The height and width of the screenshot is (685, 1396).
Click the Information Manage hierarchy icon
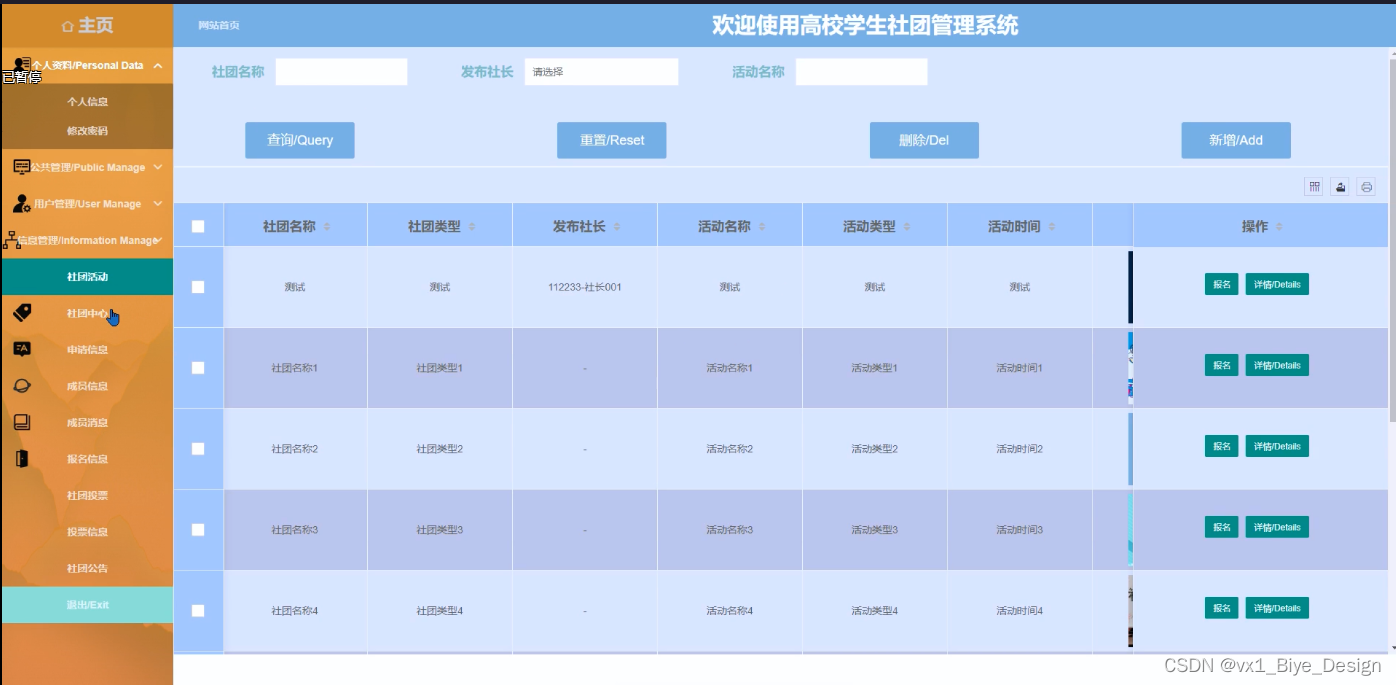[11, 240]
